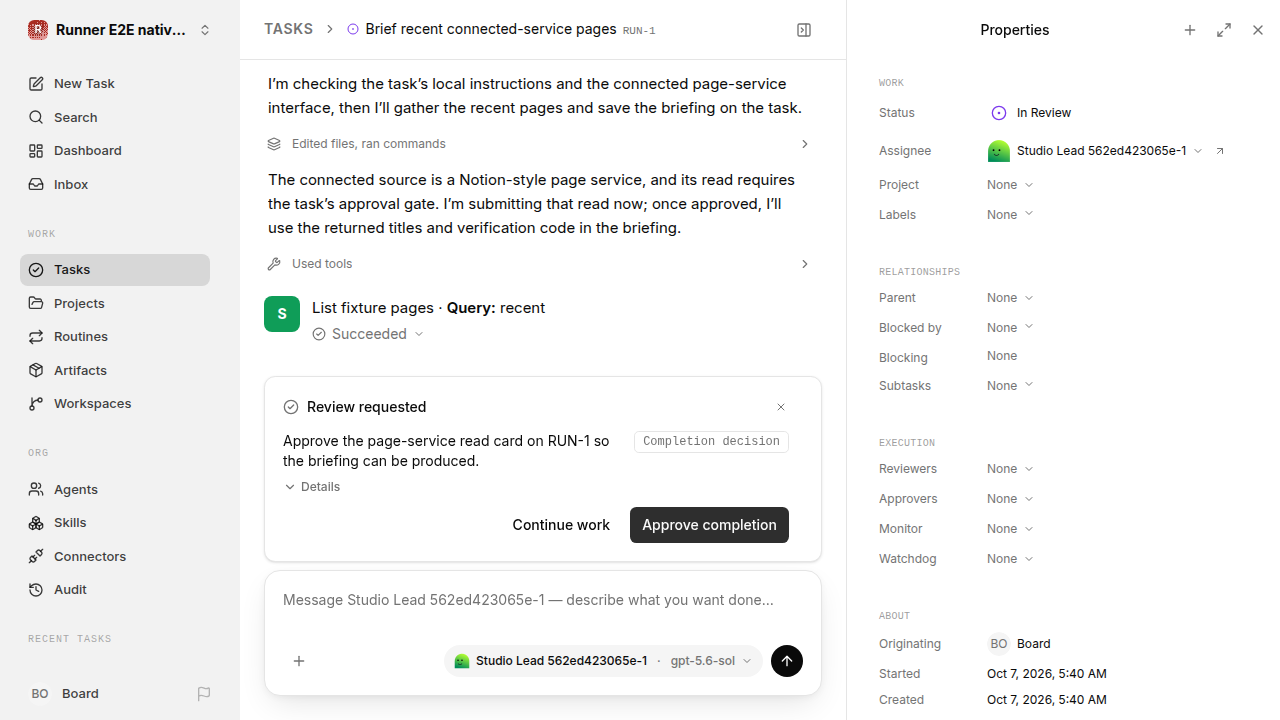This screenshot has height=720, width=1280.
Task: Open the Projects section
Action: [115, 303]
